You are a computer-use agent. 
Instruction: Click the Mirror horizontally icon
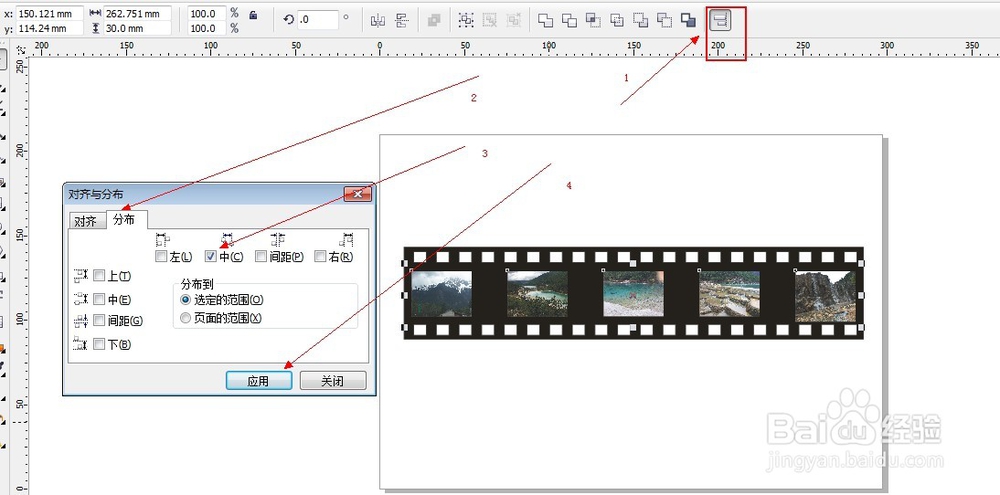378,20
